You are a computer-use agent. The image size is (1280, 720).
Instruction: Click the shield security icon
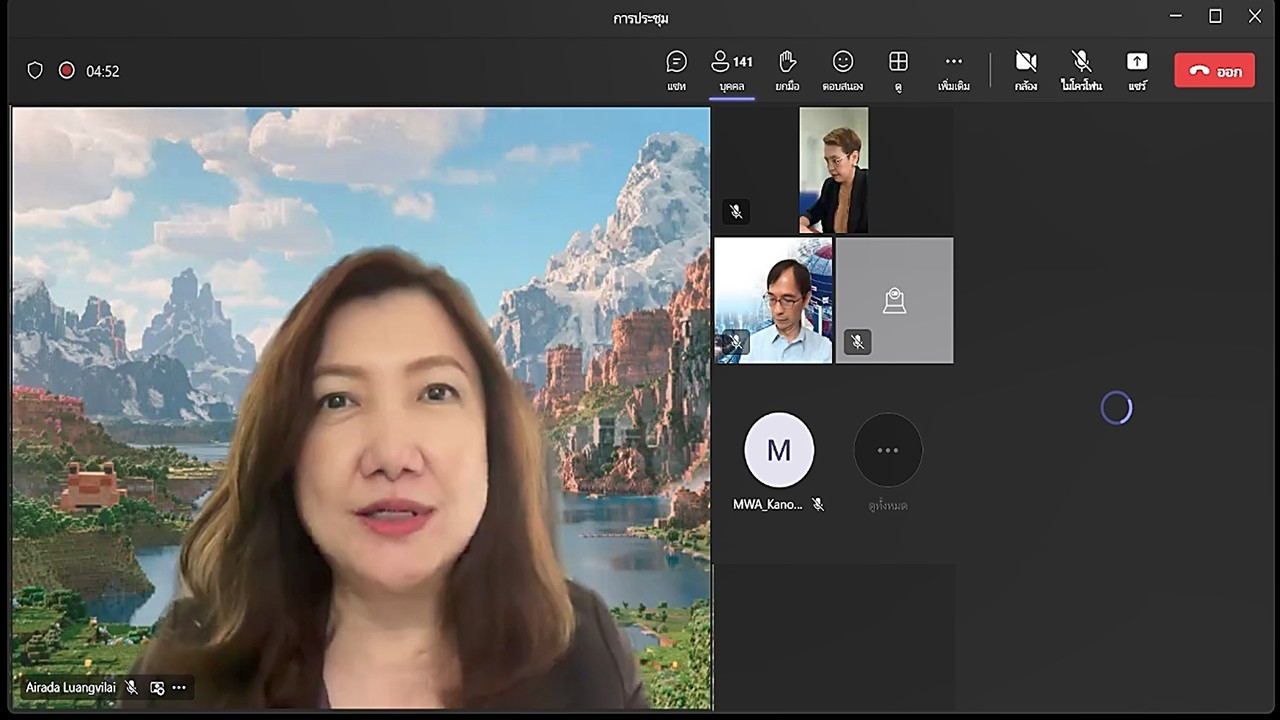35,71
